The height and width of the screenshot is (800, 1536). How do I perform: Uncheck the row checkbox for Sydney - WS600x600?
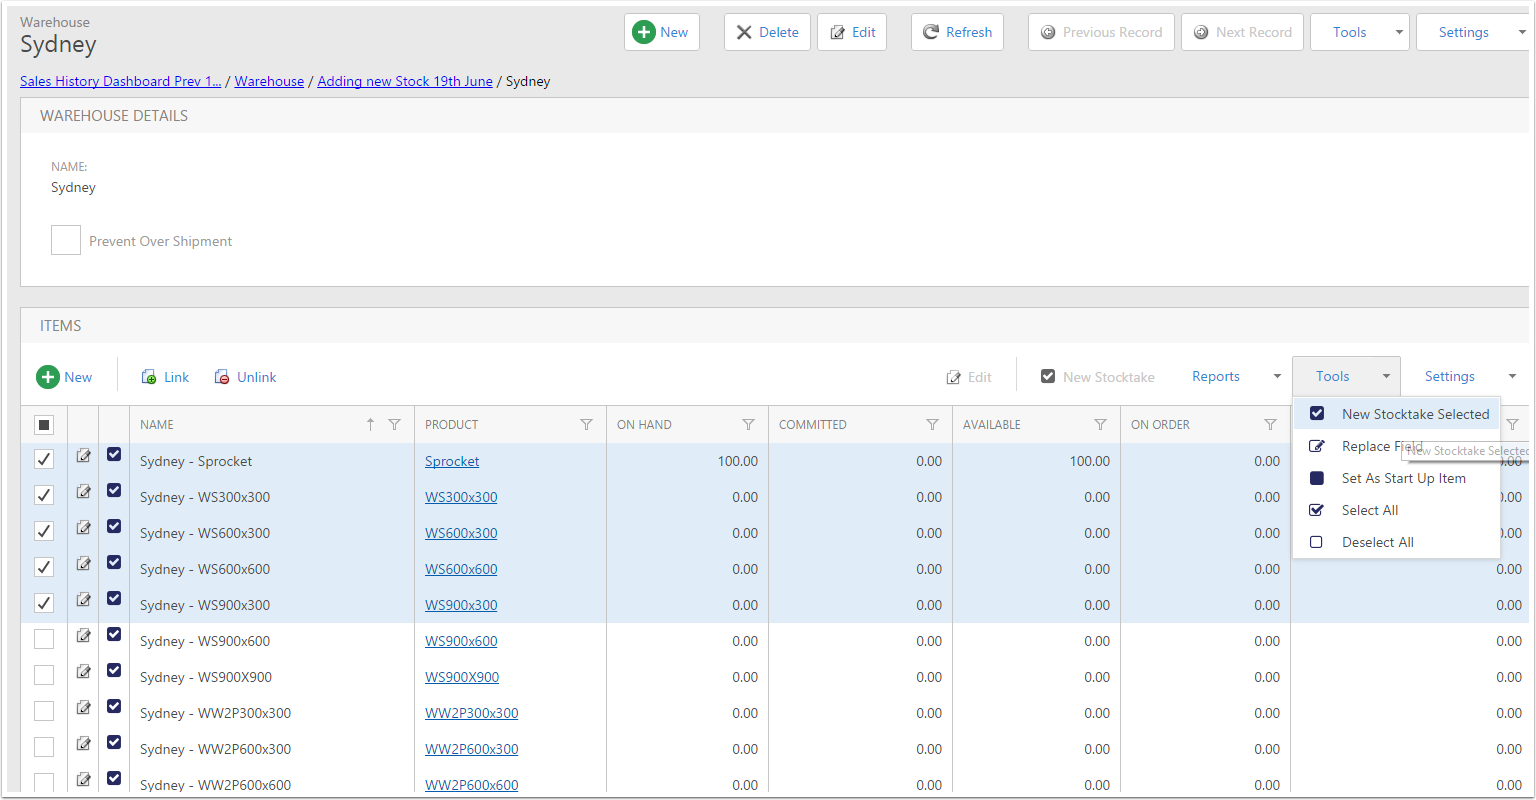(x=44, y=568)
